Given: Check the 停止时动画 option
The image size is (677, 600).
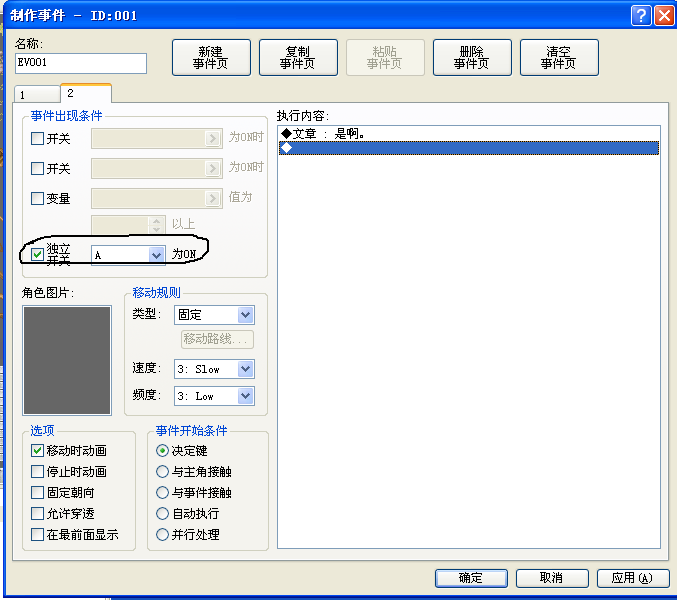Looking at the screenshot, I should [38, 471].
